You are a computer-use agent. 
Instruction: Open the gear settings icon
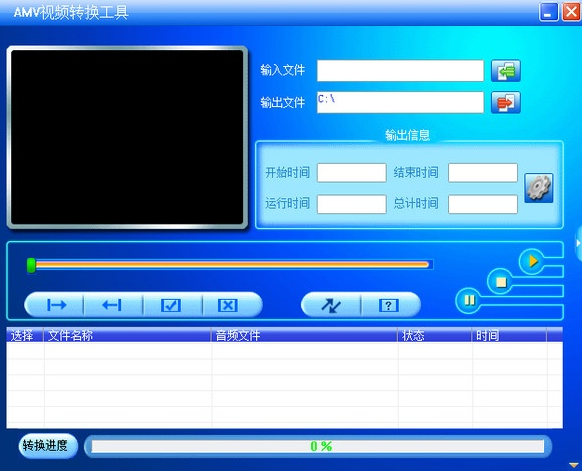click(539, 188)
